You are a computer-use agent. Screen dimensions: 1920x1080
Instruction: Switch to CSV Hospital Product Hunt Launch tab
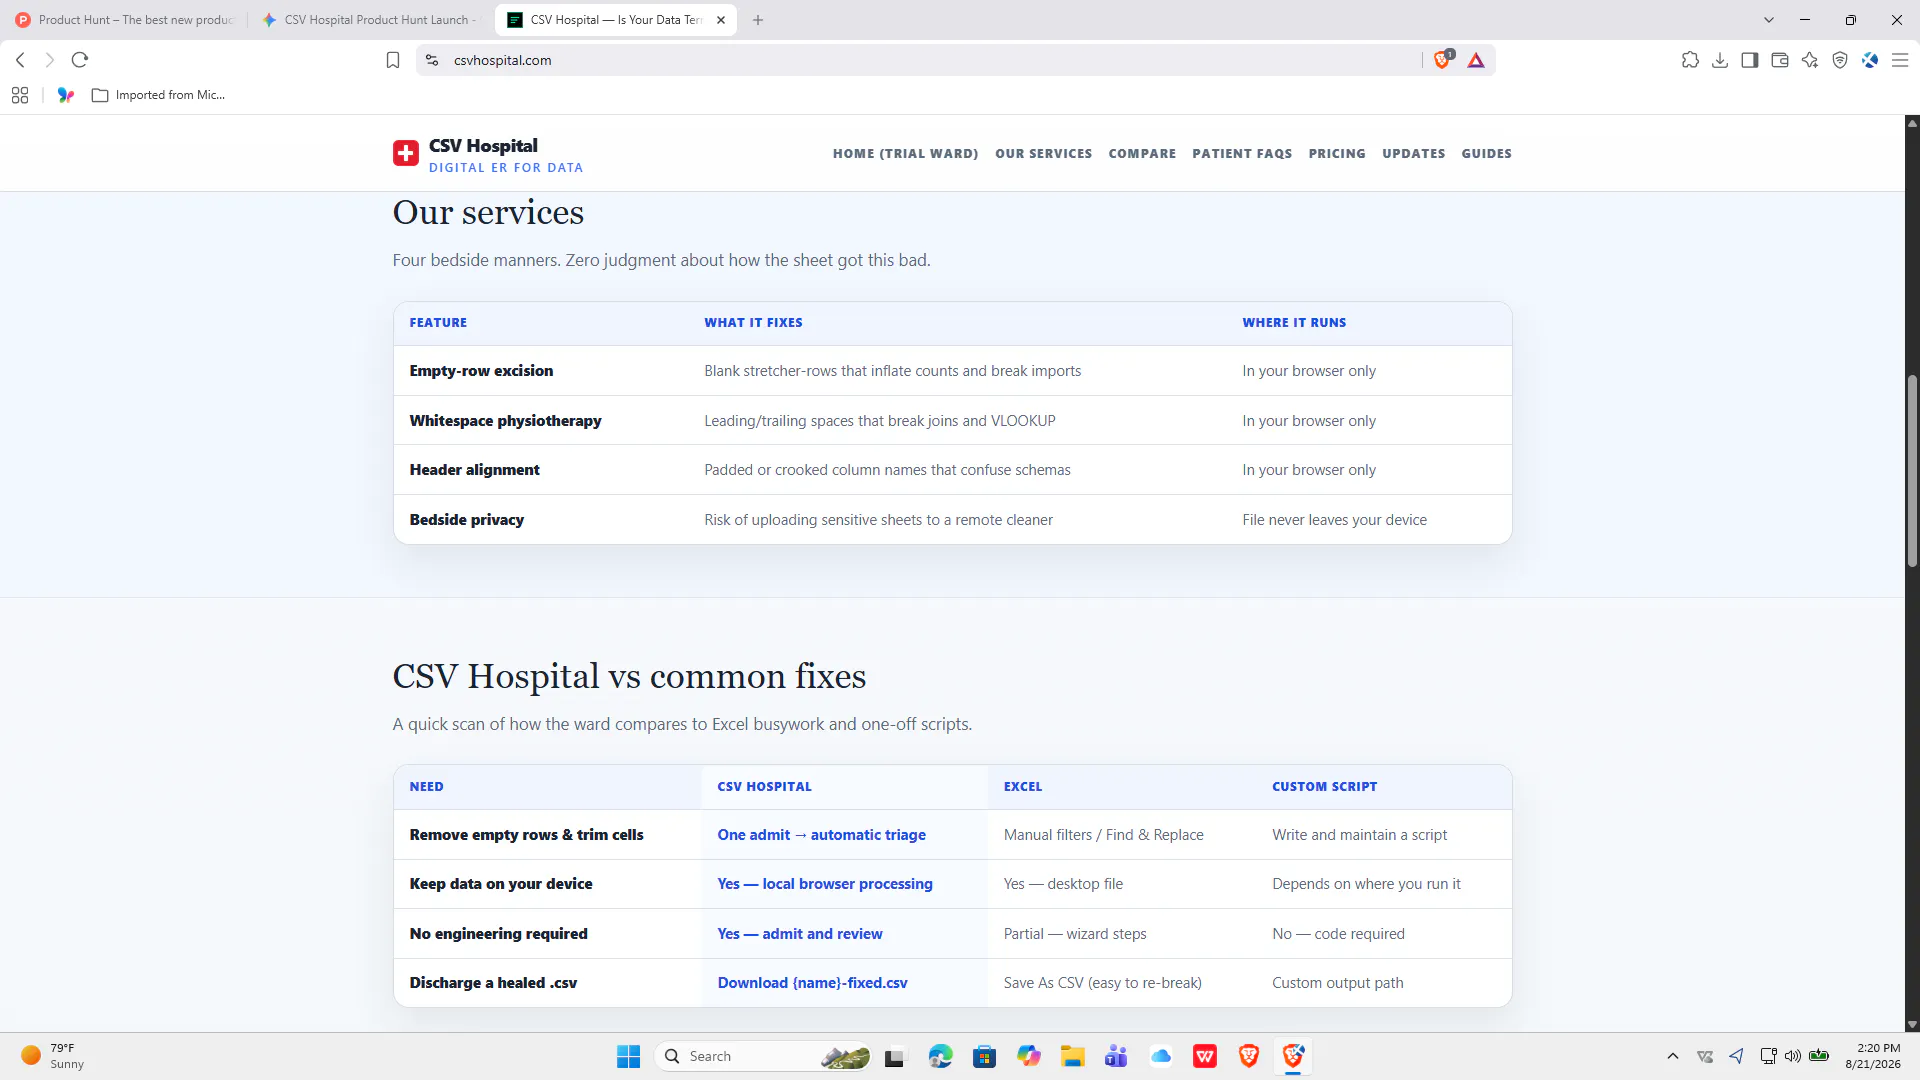[370, 20]
